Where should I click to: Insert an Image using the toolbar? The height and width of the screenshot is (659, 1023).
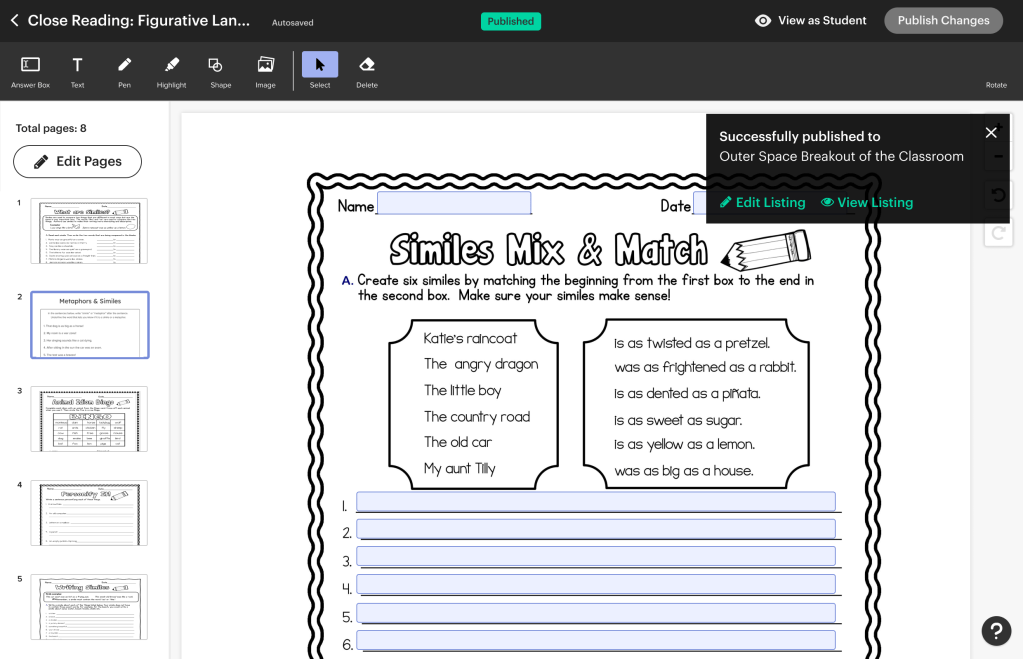(265, 70)
